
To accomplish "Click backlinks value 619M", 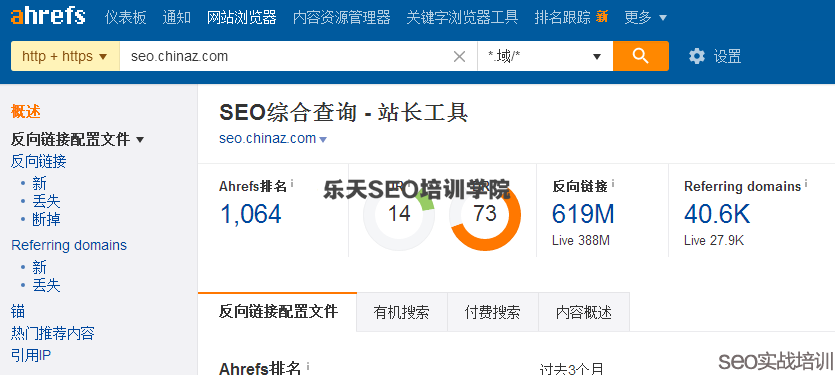I will [x=583, y=214].
